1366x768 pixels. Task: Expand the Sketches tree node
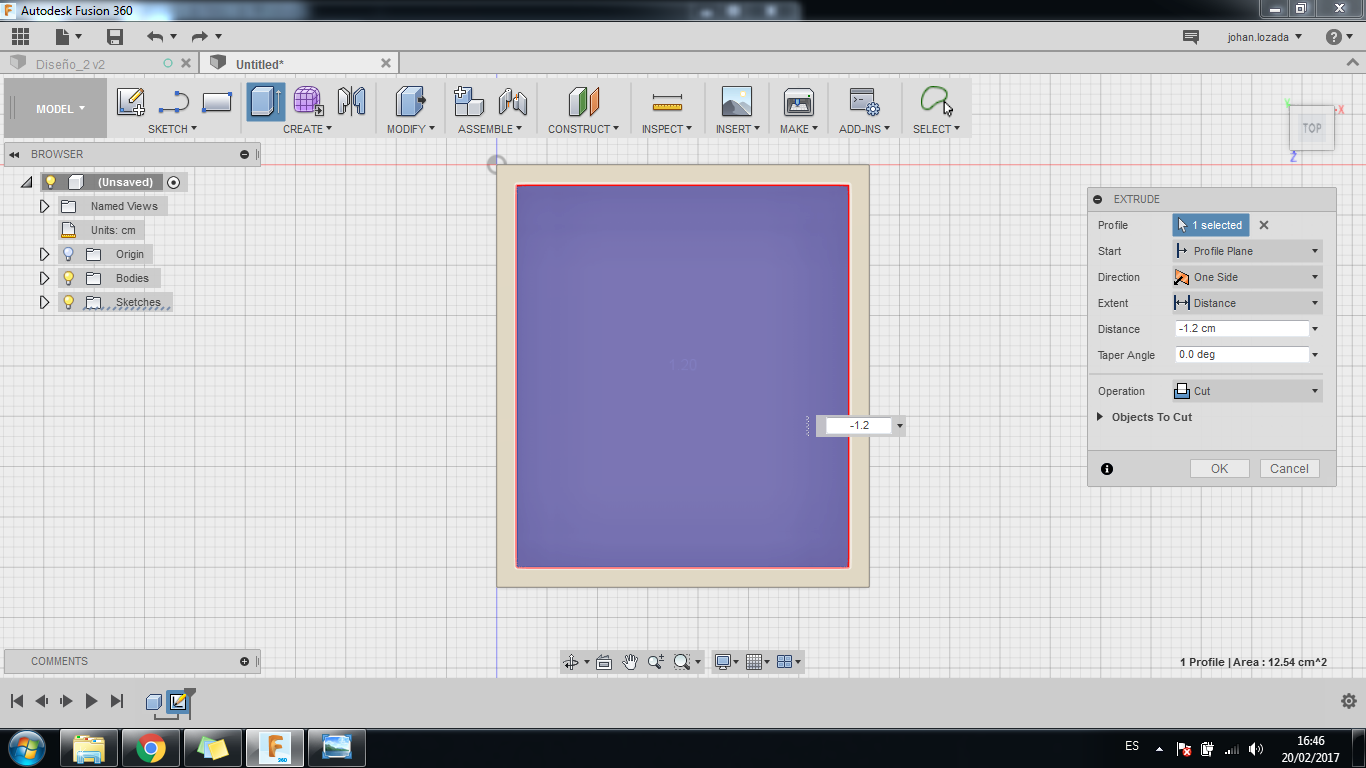point(44,302)
